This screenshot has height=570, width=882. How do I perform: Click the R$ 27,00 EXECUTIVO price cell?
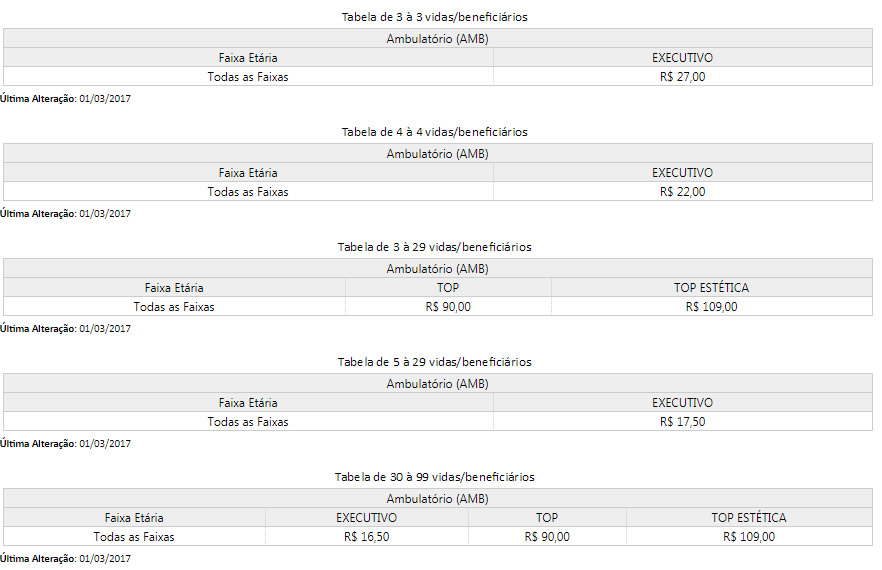tap(682, 77)
